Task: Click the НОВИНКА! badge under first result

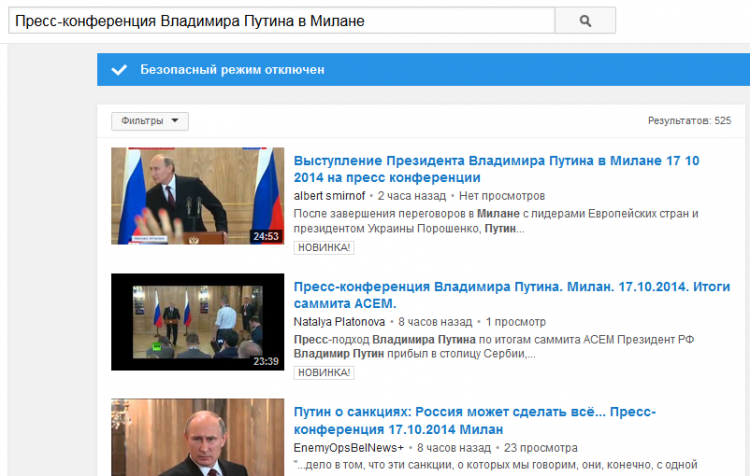Action: 324,247
